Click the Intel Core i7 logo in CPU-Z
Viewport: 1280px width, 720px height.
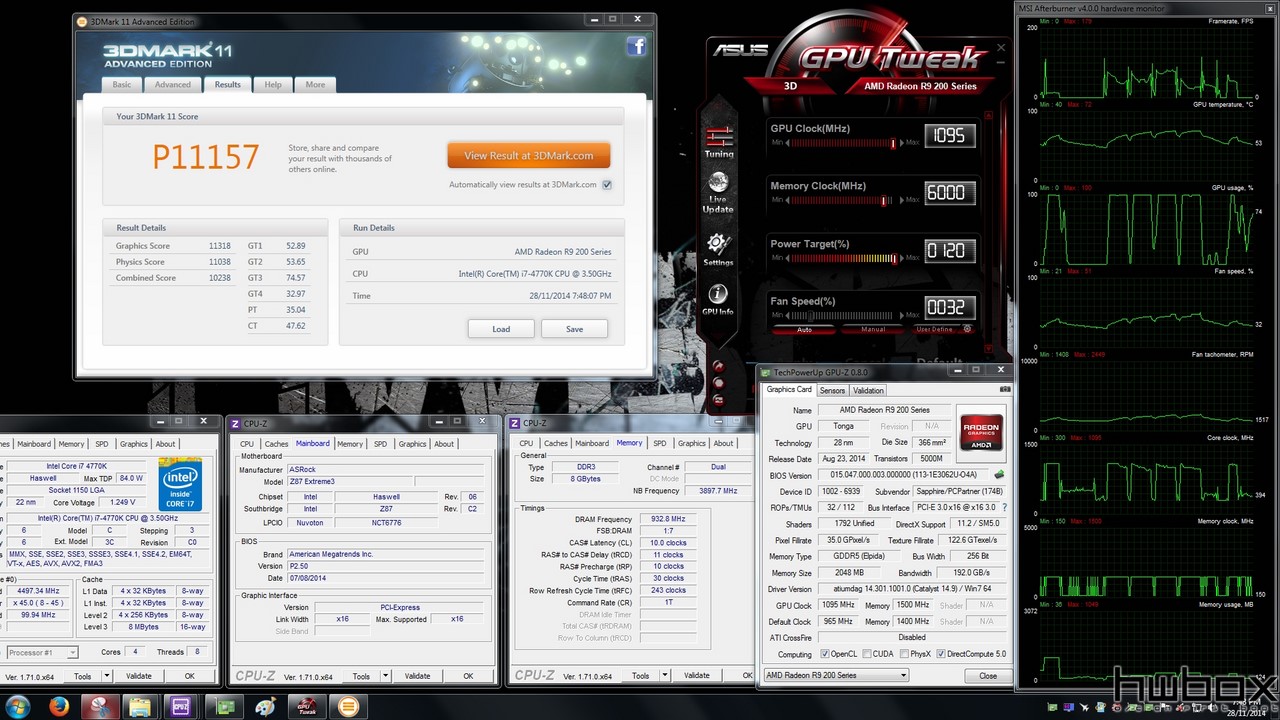coord(180,484)
